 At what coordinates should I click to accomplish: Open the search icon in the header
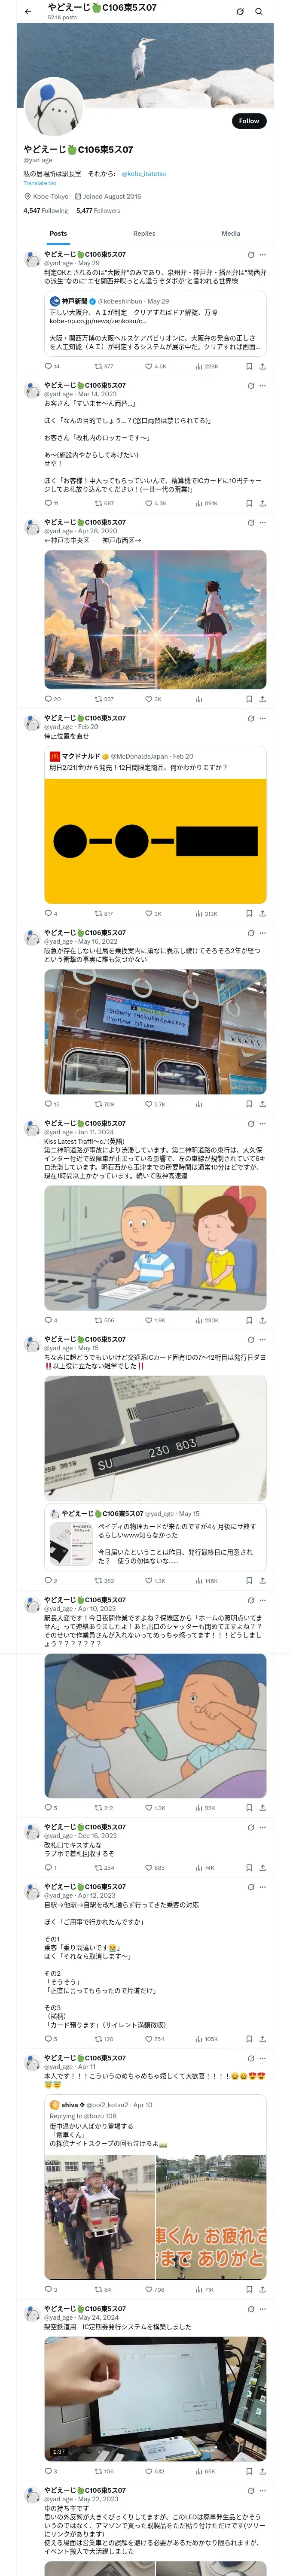point(259,11)
